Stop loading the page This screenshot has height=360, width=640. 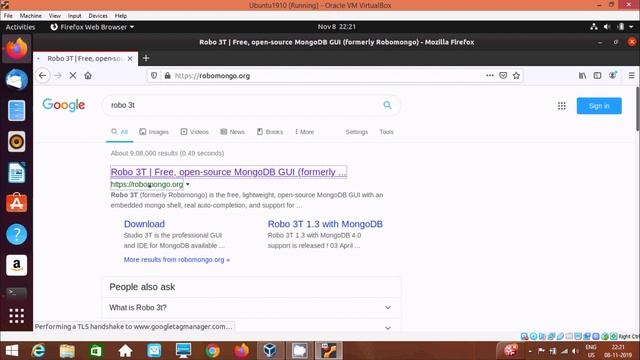(73, 76)
